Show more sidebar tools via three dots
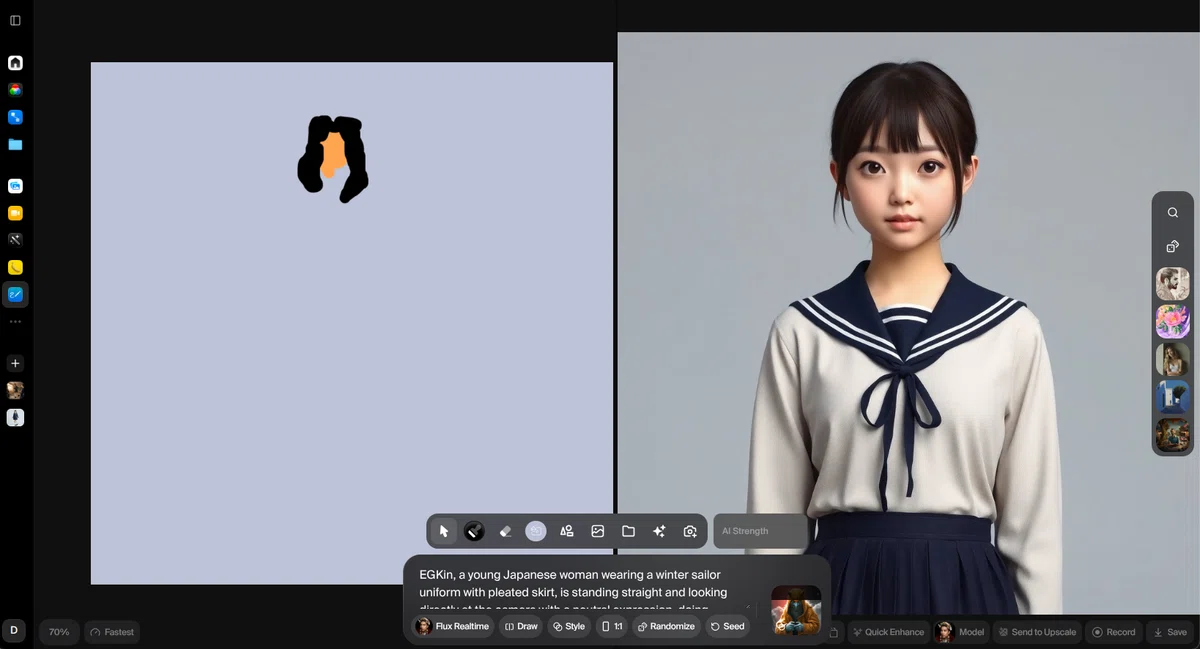 click(15, 322)
